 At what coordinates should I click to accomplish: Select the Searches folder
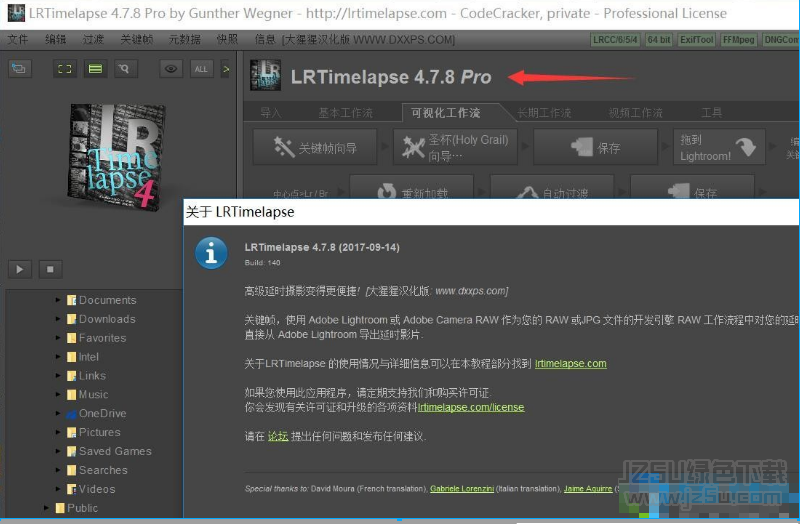click(97, 470)
